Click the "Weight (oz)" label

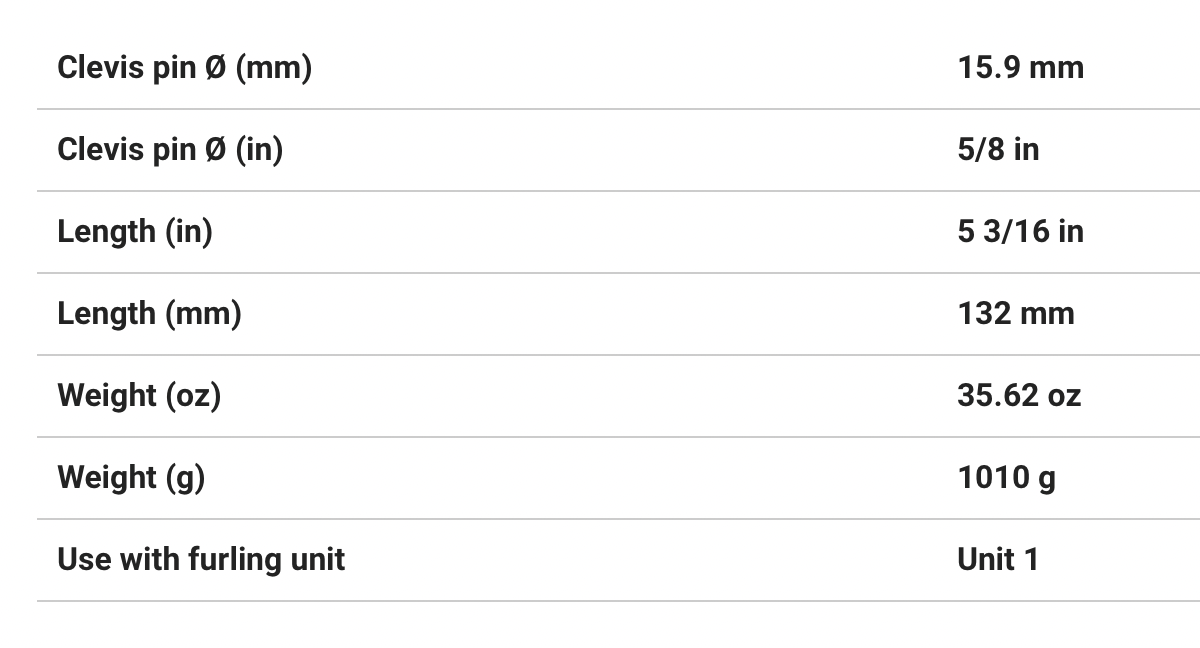coord(139,396)
